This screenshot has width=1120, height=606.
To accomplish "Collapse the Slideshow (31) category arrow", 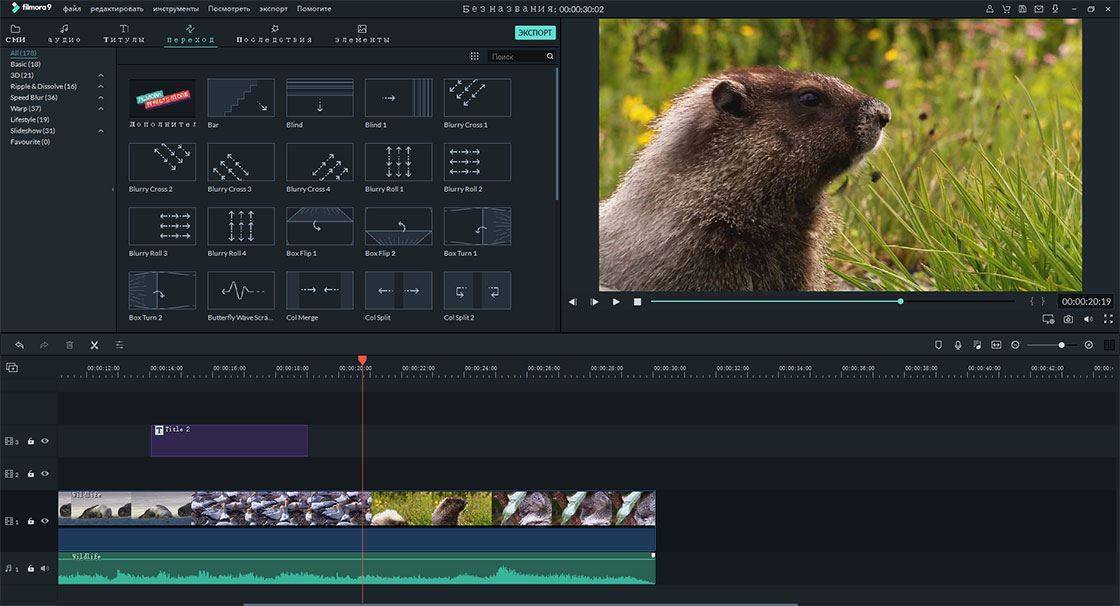I will coord(101,131).
